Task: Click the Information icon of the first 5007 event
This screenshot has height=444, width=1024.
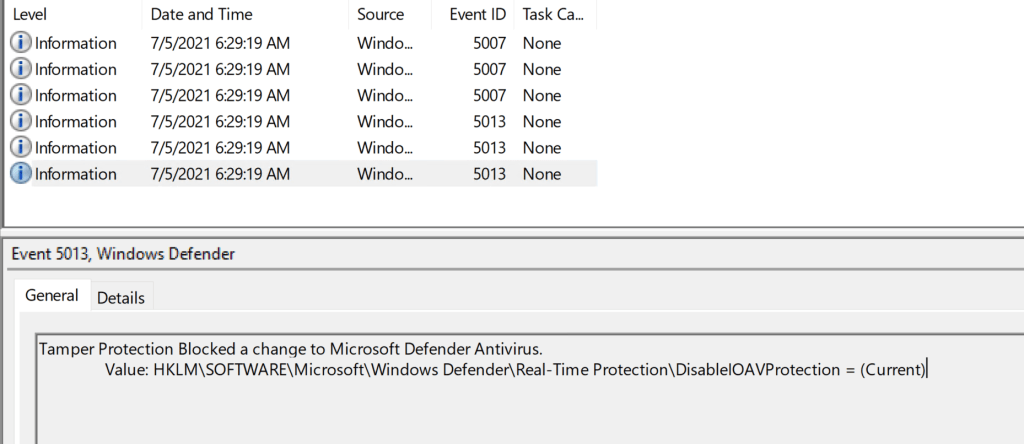Action: [x=21, y=43]
